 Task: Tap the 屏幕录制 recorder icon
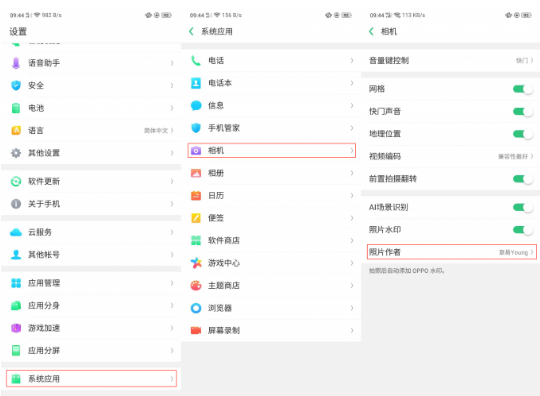(196, 331)
